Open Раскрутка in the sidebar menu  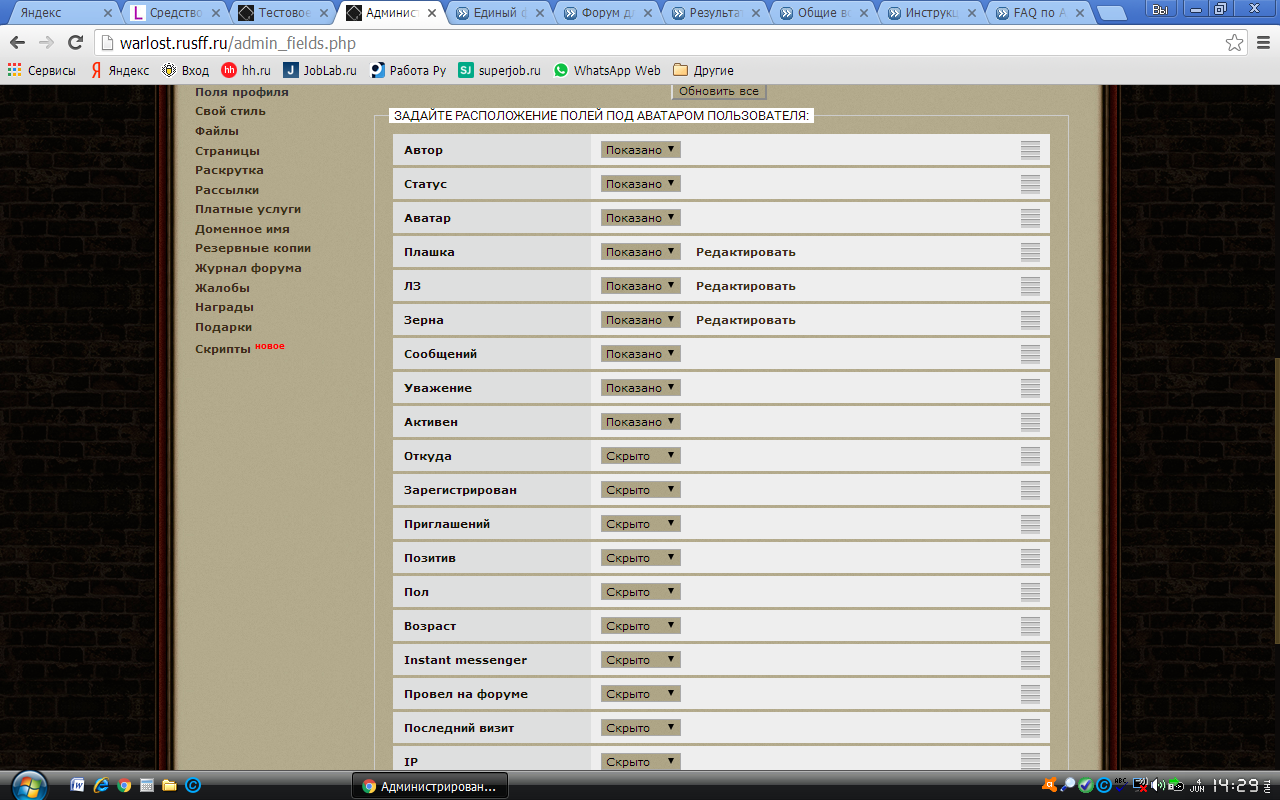(229, 170)
